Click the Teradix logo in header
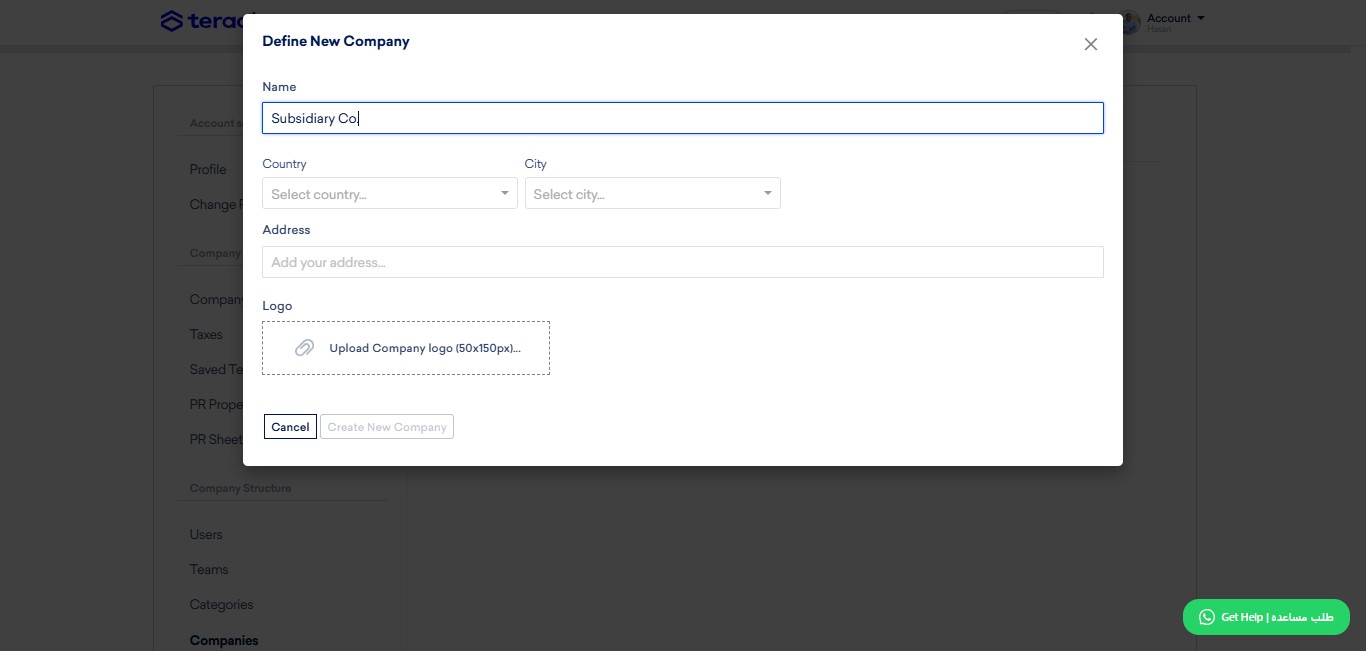Screen dimensions: 1366x651 [x=201, y=21]
